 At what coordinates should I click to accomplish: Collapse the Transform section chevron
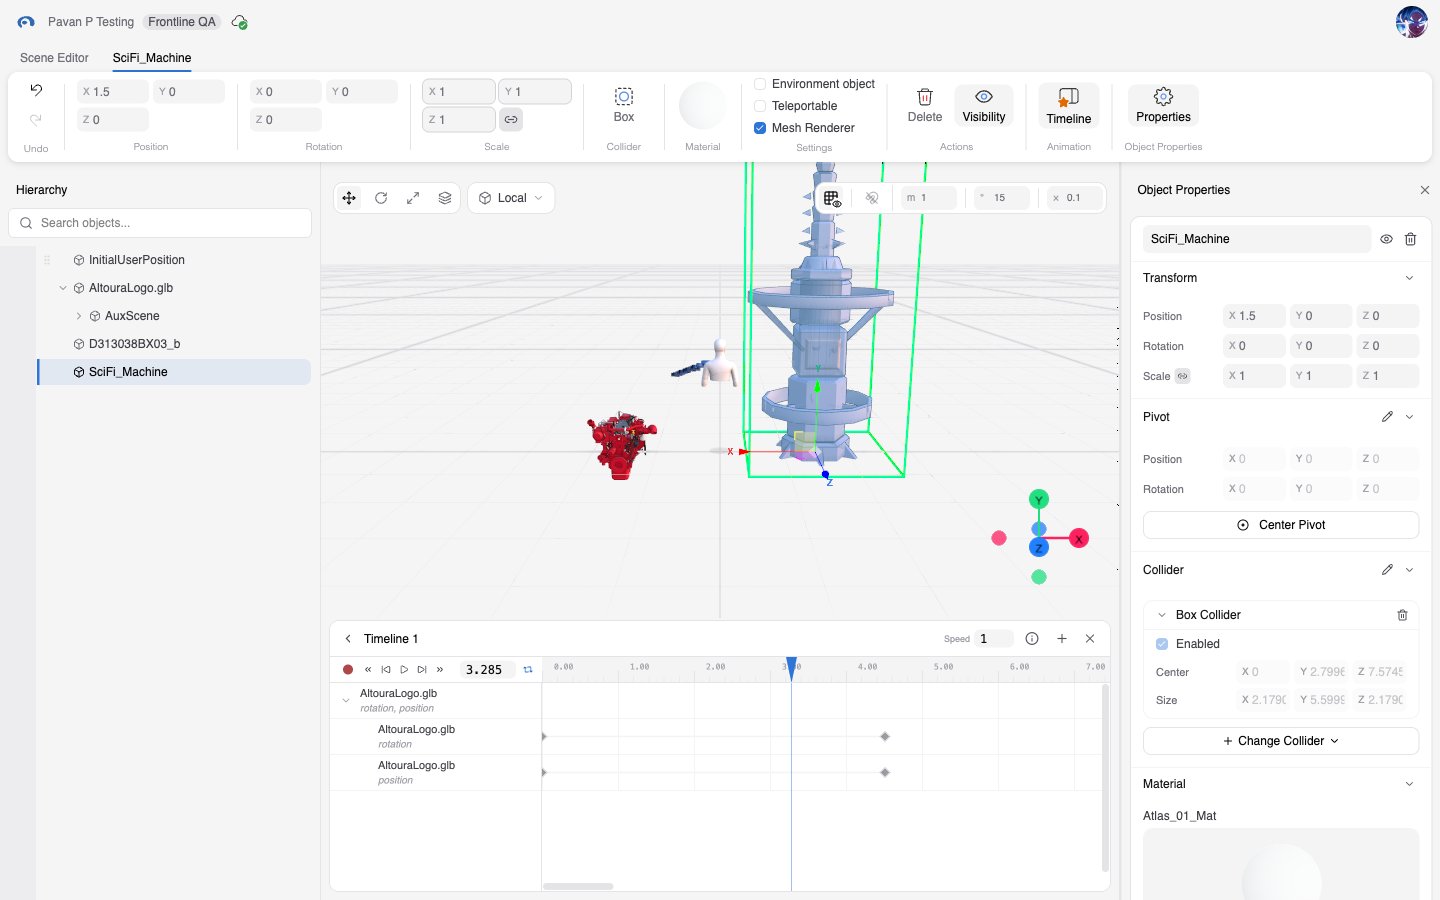[1409, 278]
